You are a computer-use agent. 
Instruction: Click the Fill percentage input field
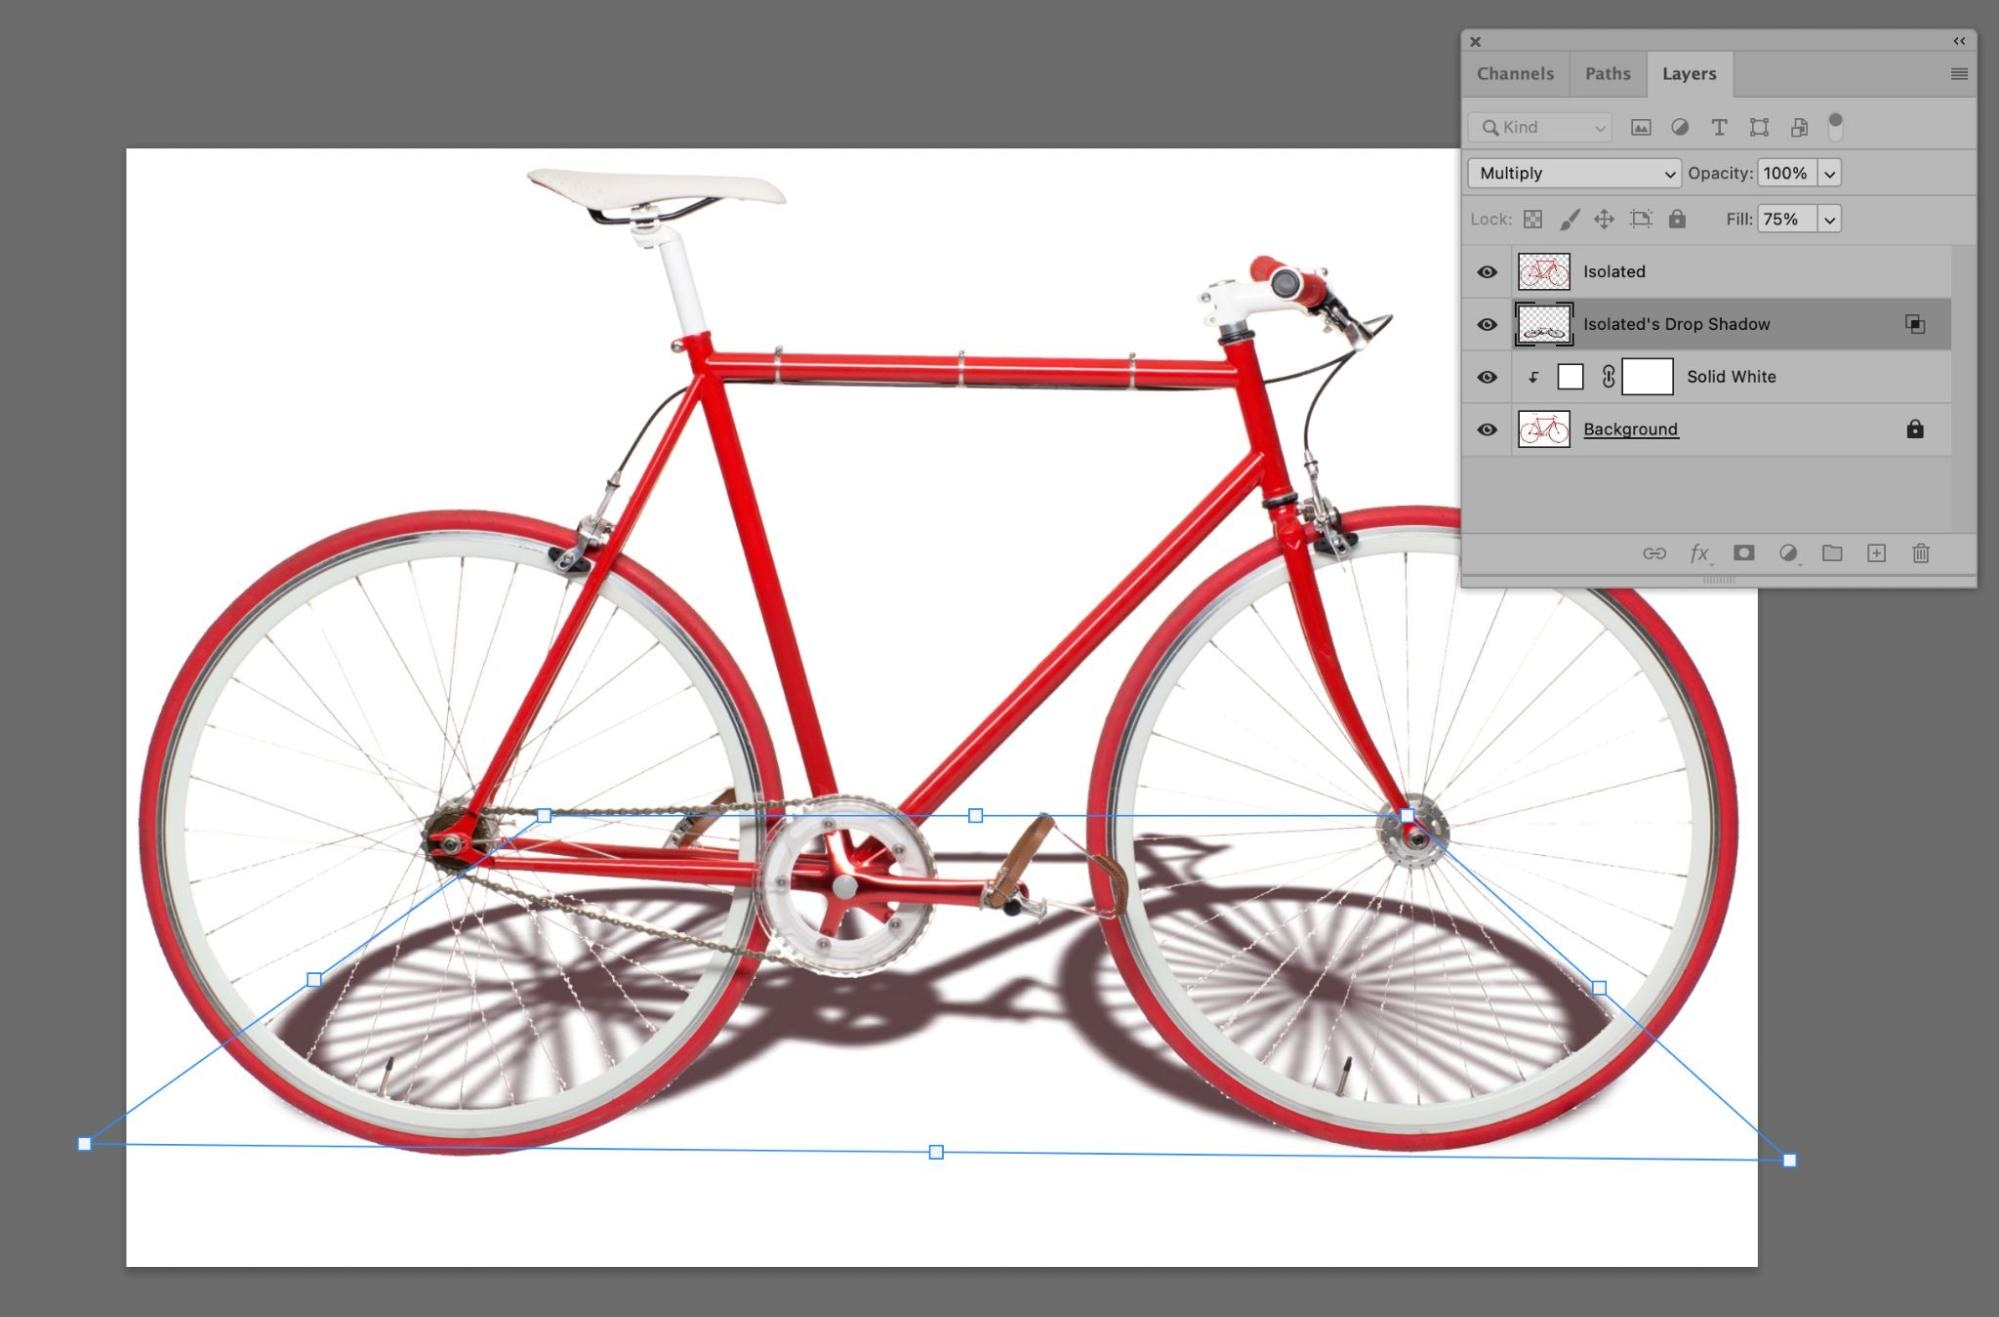point(1786,219)
